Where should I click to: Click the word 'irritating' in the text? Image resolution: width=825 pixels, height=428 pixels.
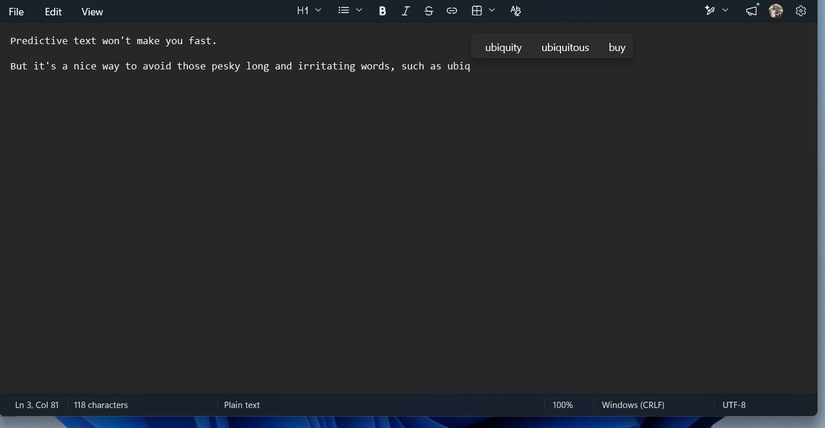tap(326, 66)
